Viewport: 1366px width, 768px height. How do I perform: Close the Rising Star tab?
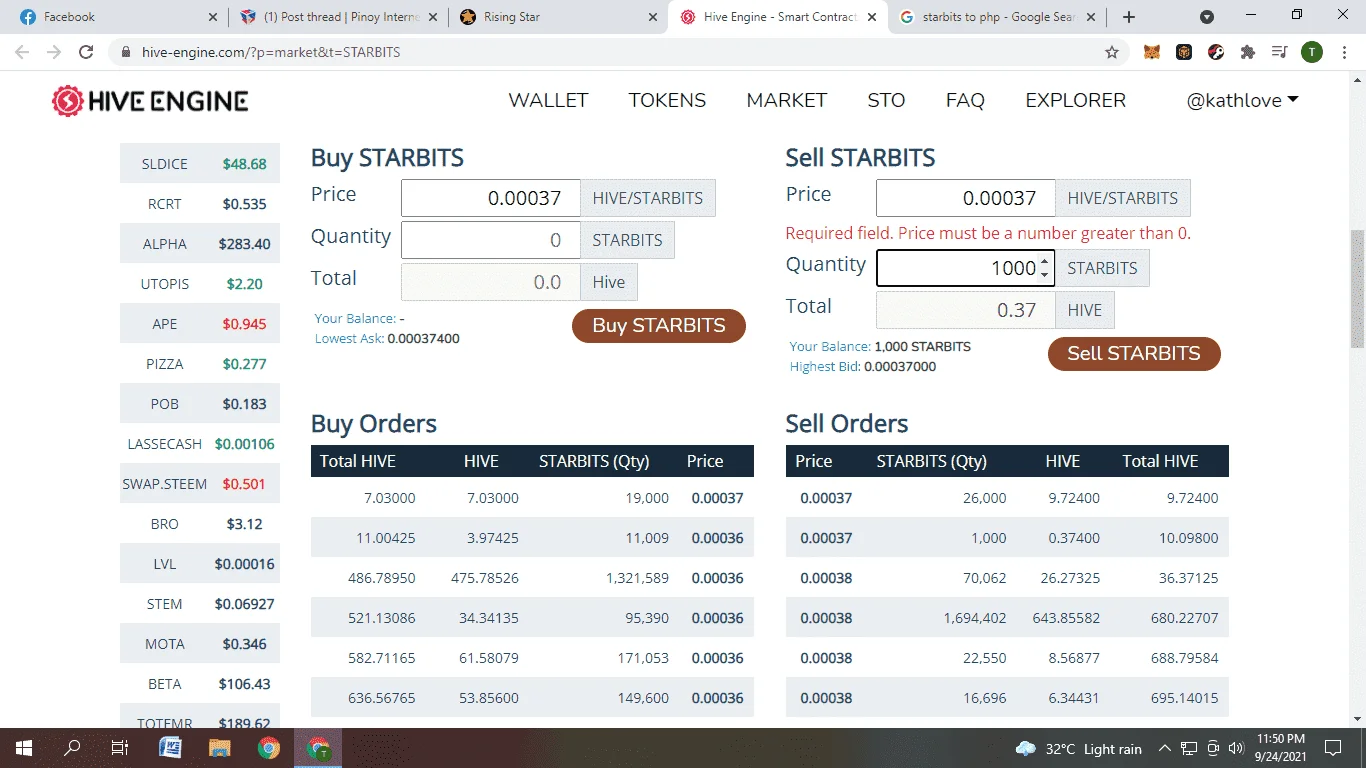pos(652,17)
